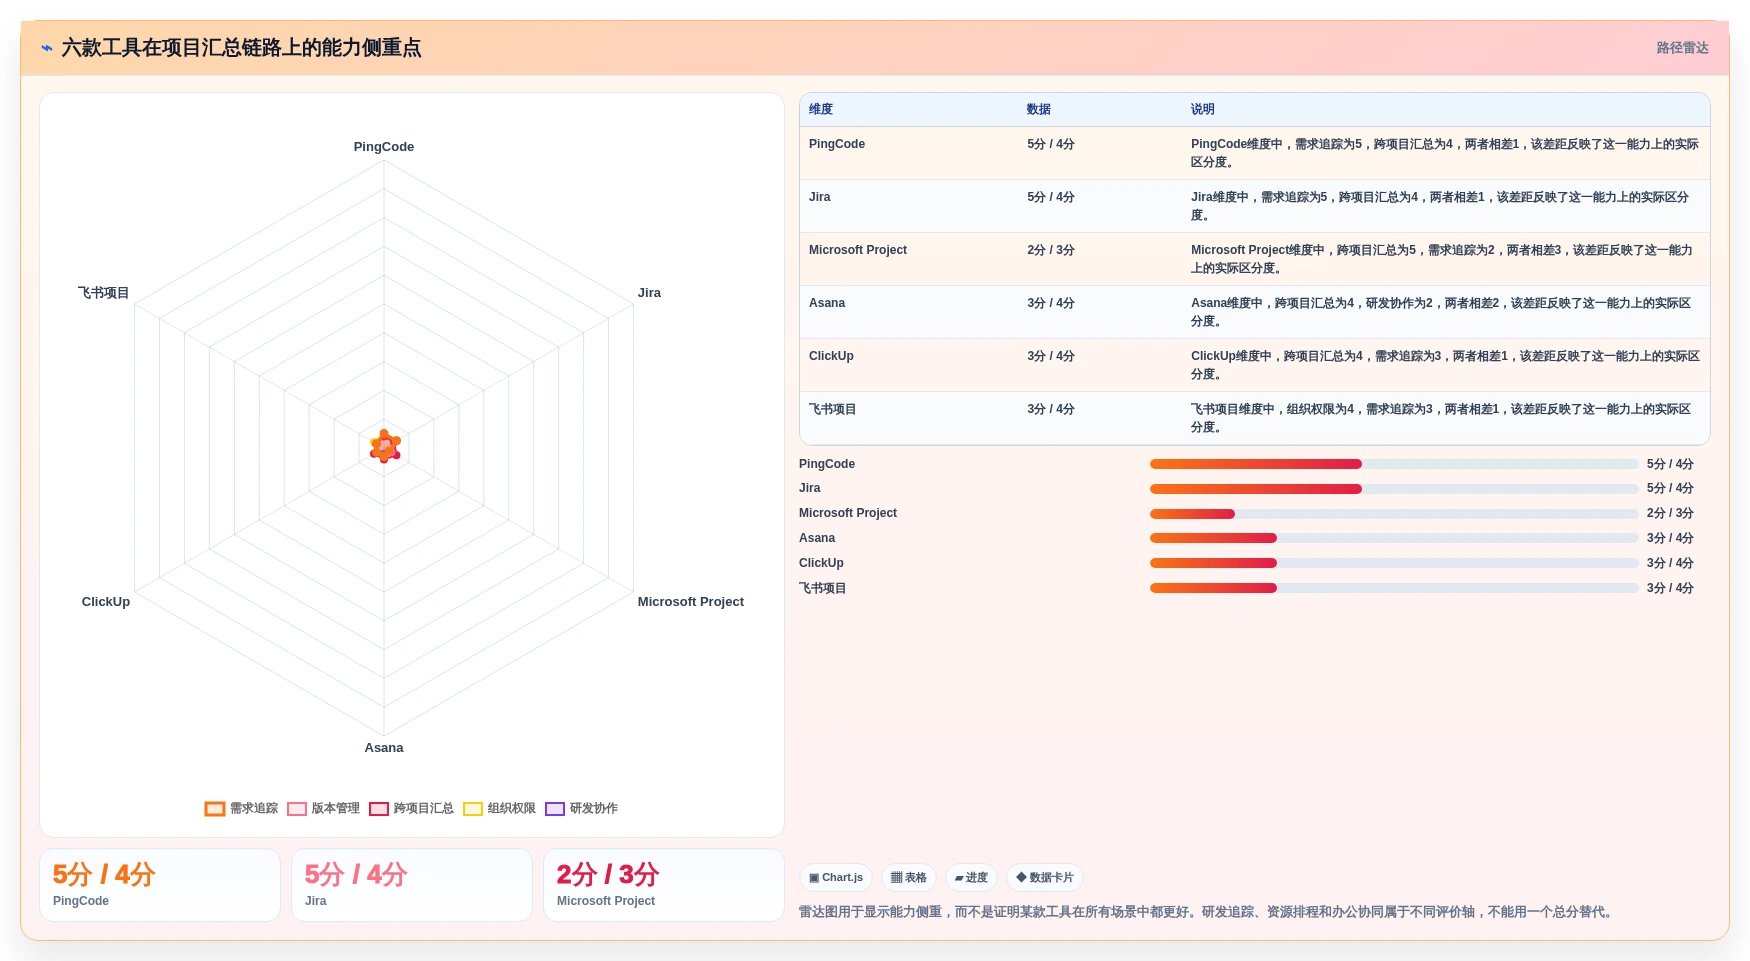Open the Microsoft Project 2分 / 3分 card
Image resolution: width=1750 pixels, height=961 pixels.
[664, 885]
